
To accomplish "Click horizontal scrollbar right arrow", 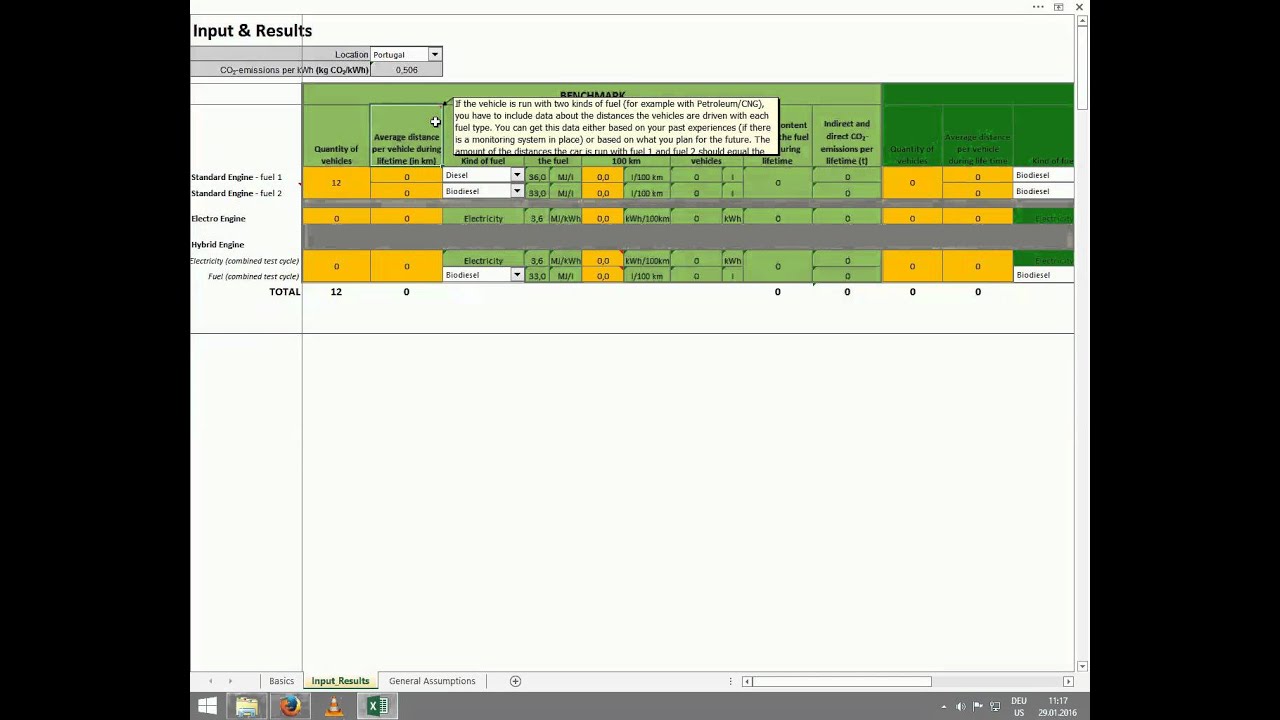I will pos(1069,681).
